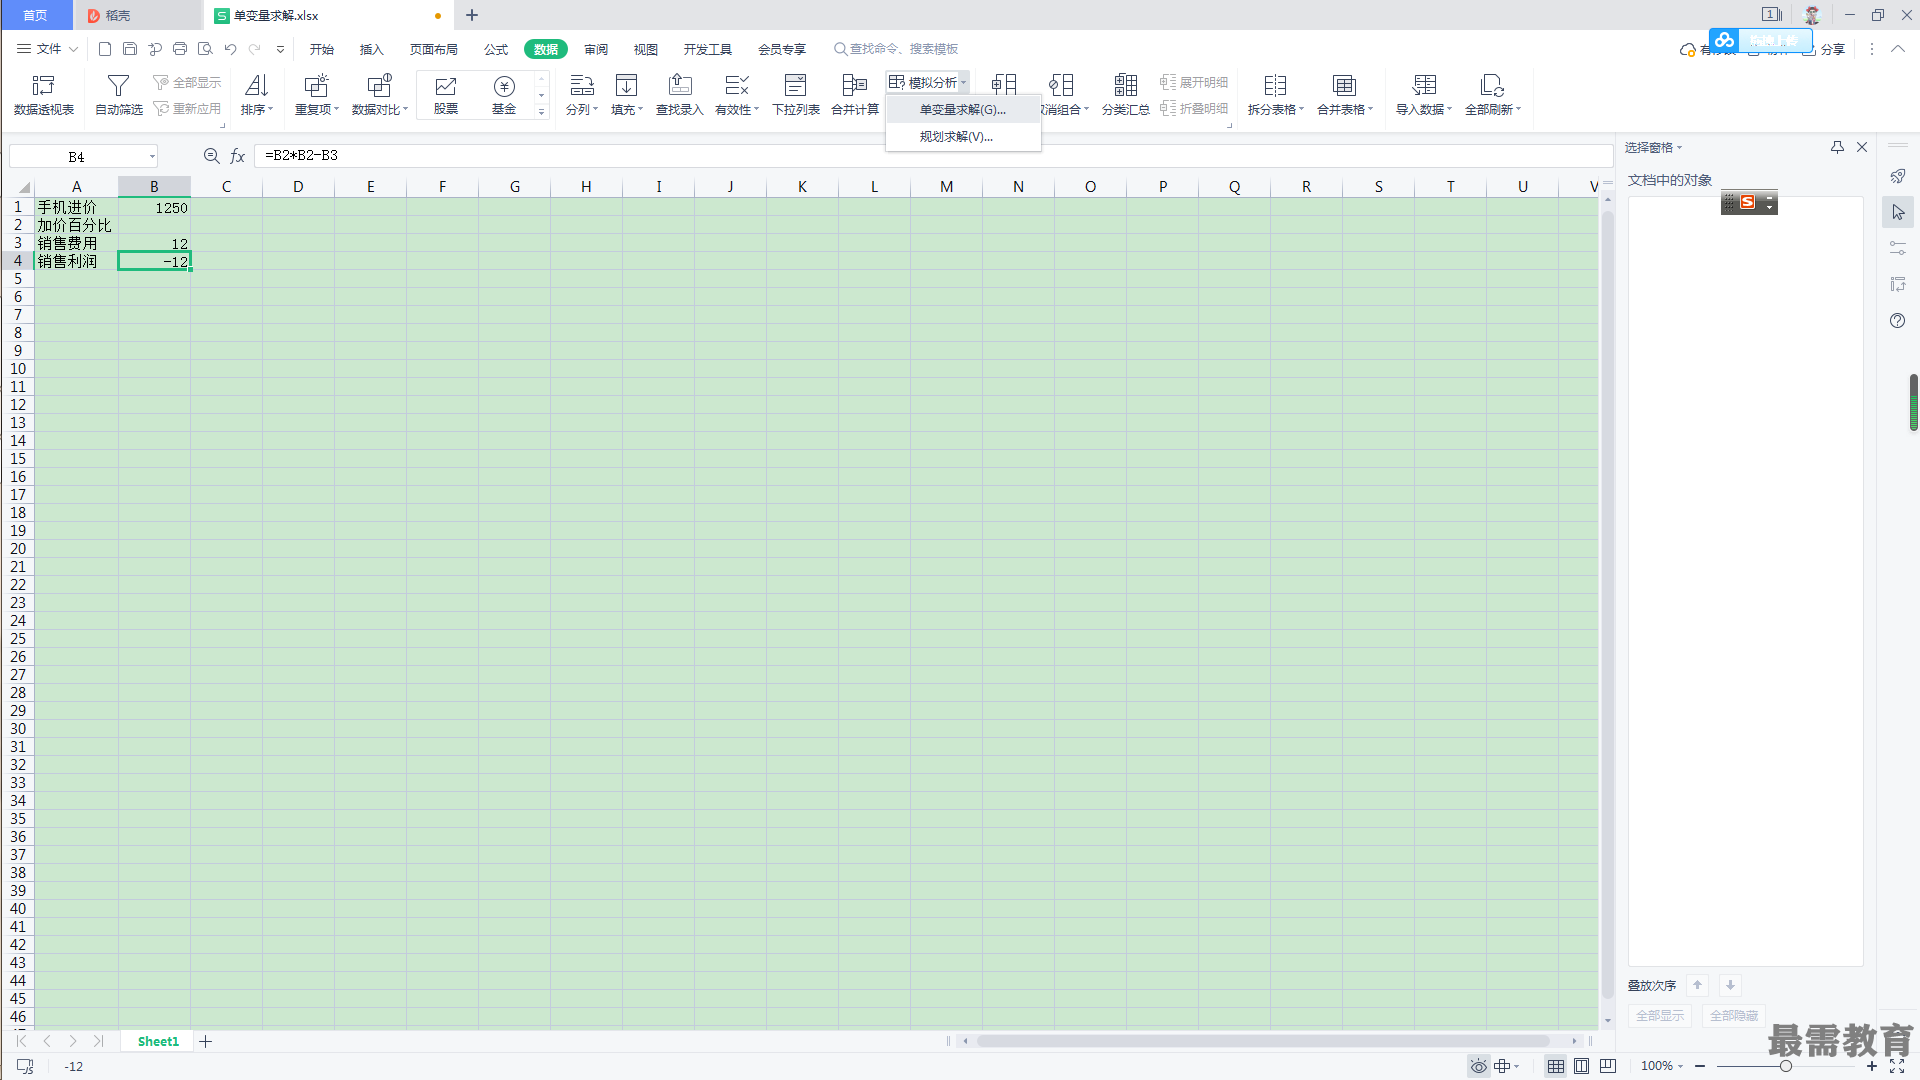Select cell B1 containing 1250
The width and height of the screenshot is (1920, 1080).
tap(154, 207)
